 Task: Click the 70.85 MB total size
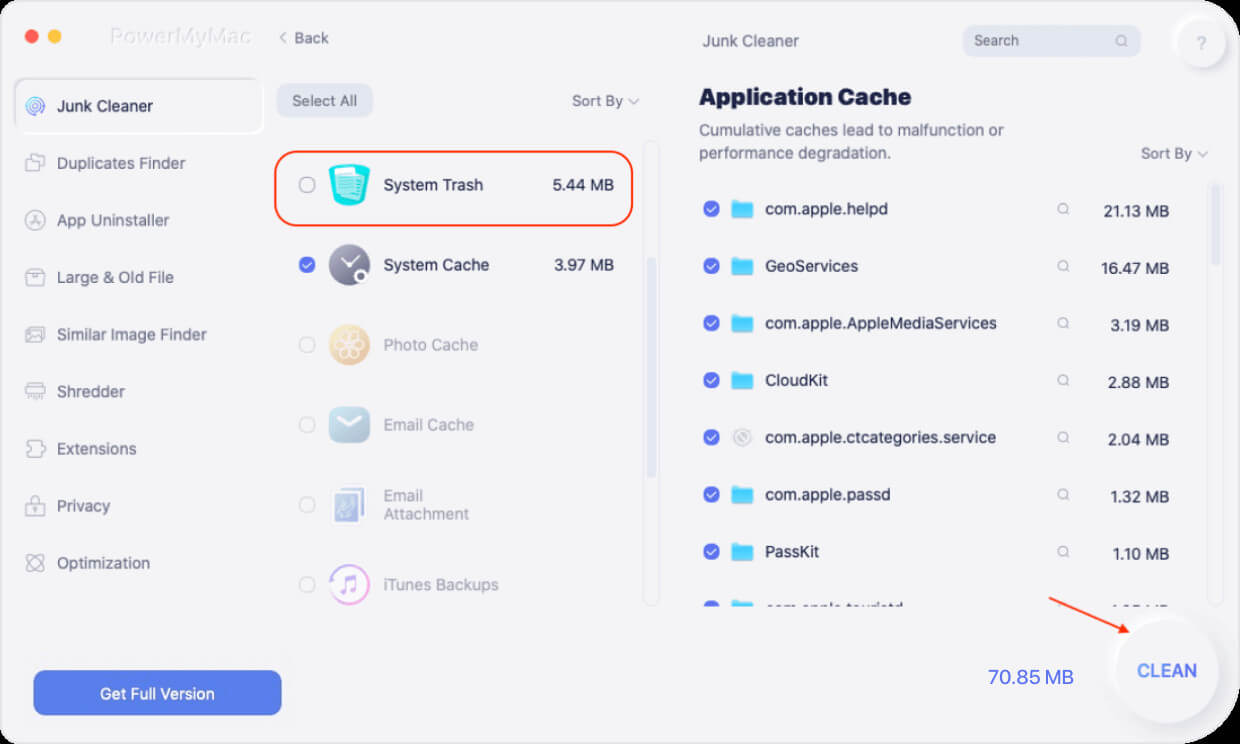pyautogui.click(x=1031, y=678)
